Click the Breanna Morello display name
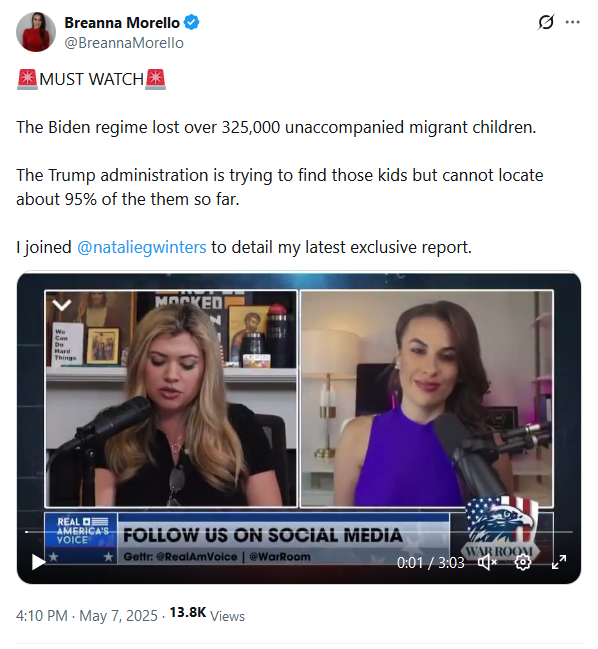 [x=122, y=23]
